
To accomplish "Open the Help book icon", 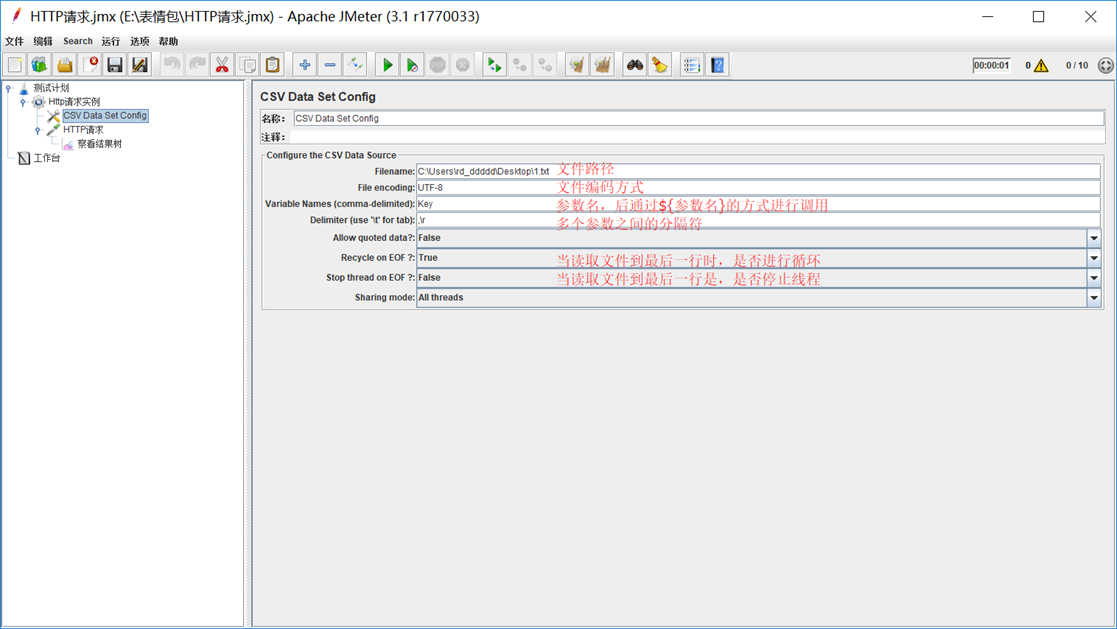I will click(x=717, y=65).
